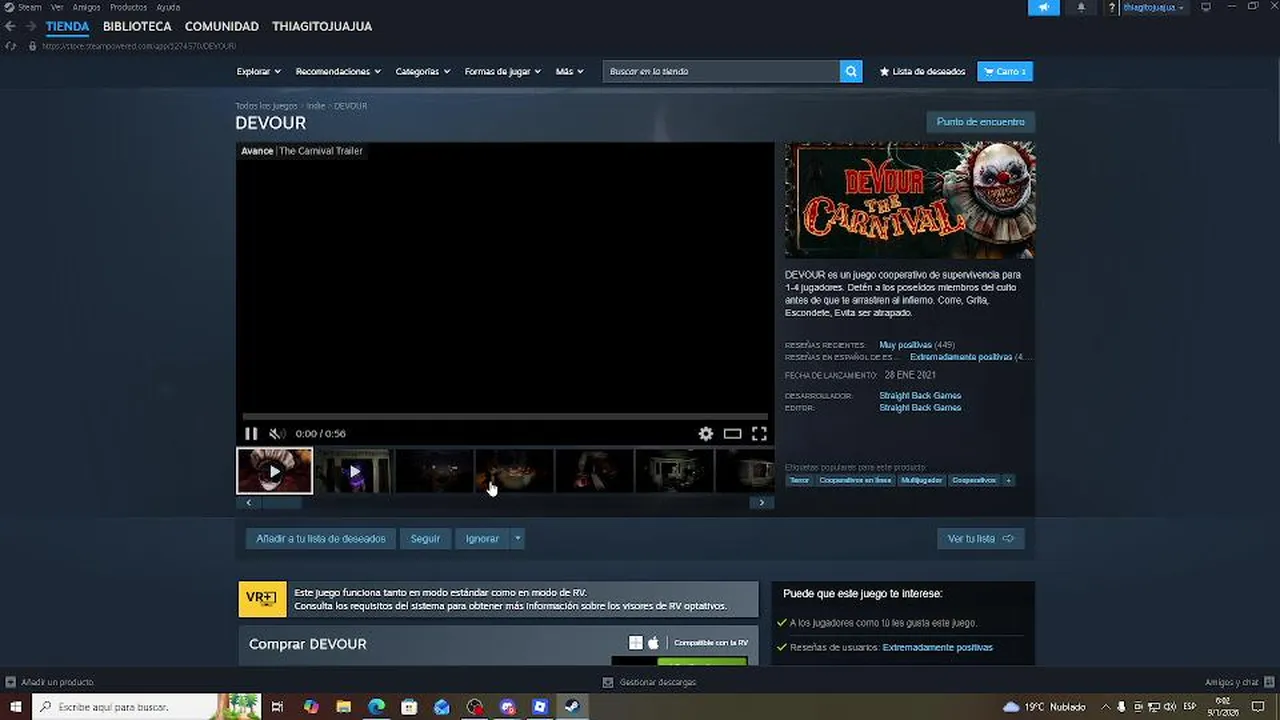Show hidden system tray icons chevron
Image resolution: width=1280 pixels, height=720 pixels.
(x=1106, y=707)
